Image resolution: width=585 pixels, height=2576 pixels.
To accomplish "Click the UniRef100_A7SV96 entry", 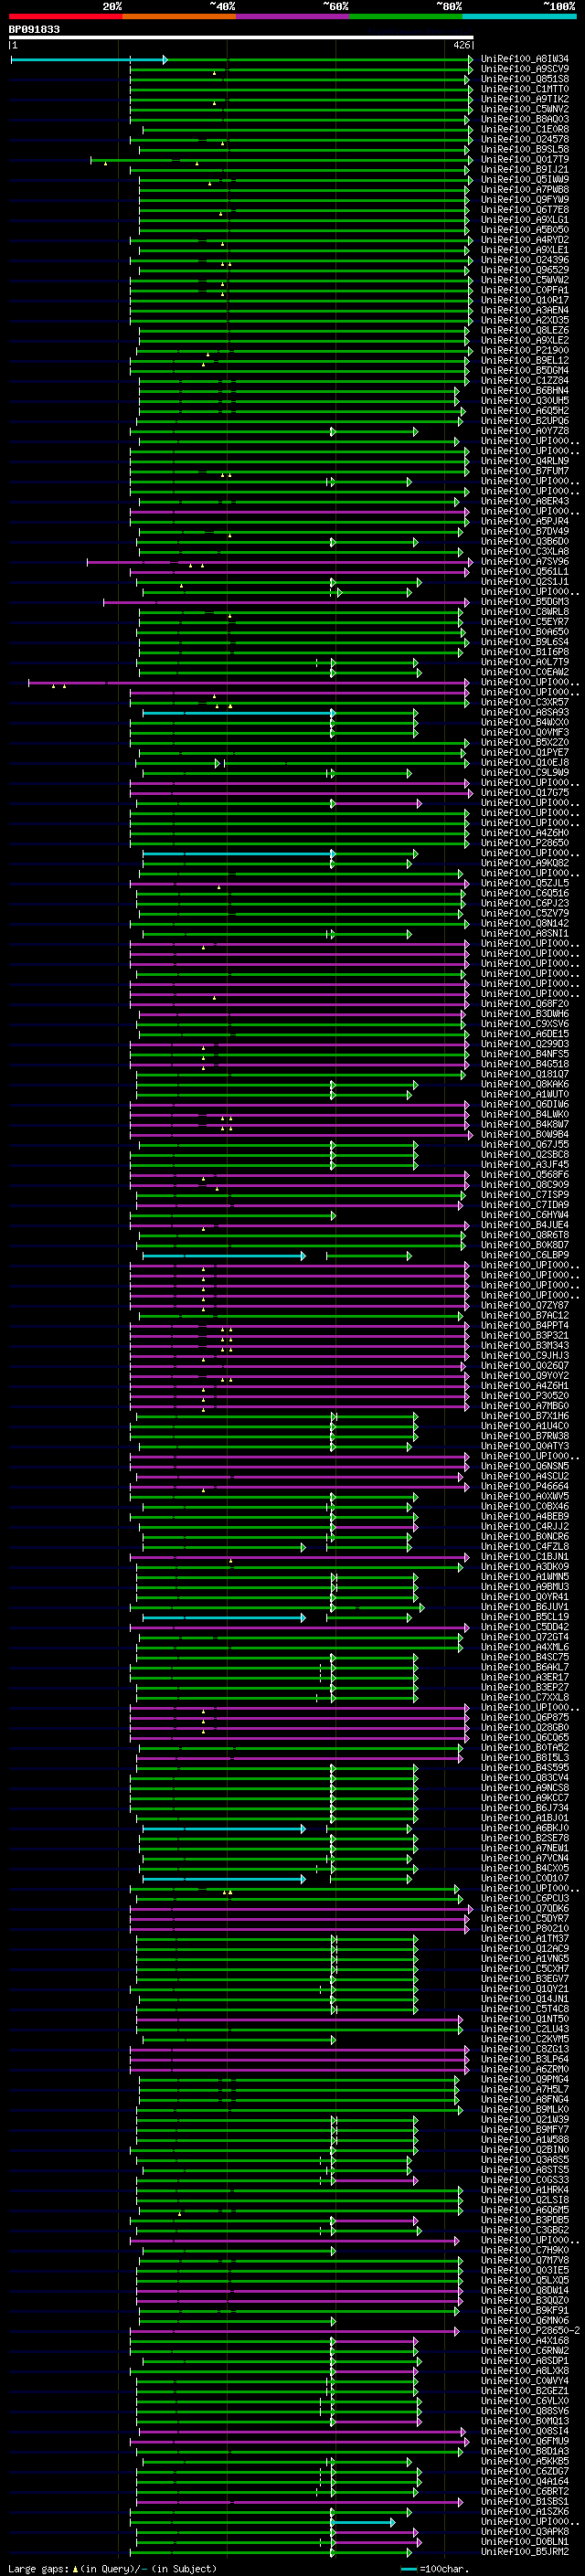I will (x=525, y=561).
